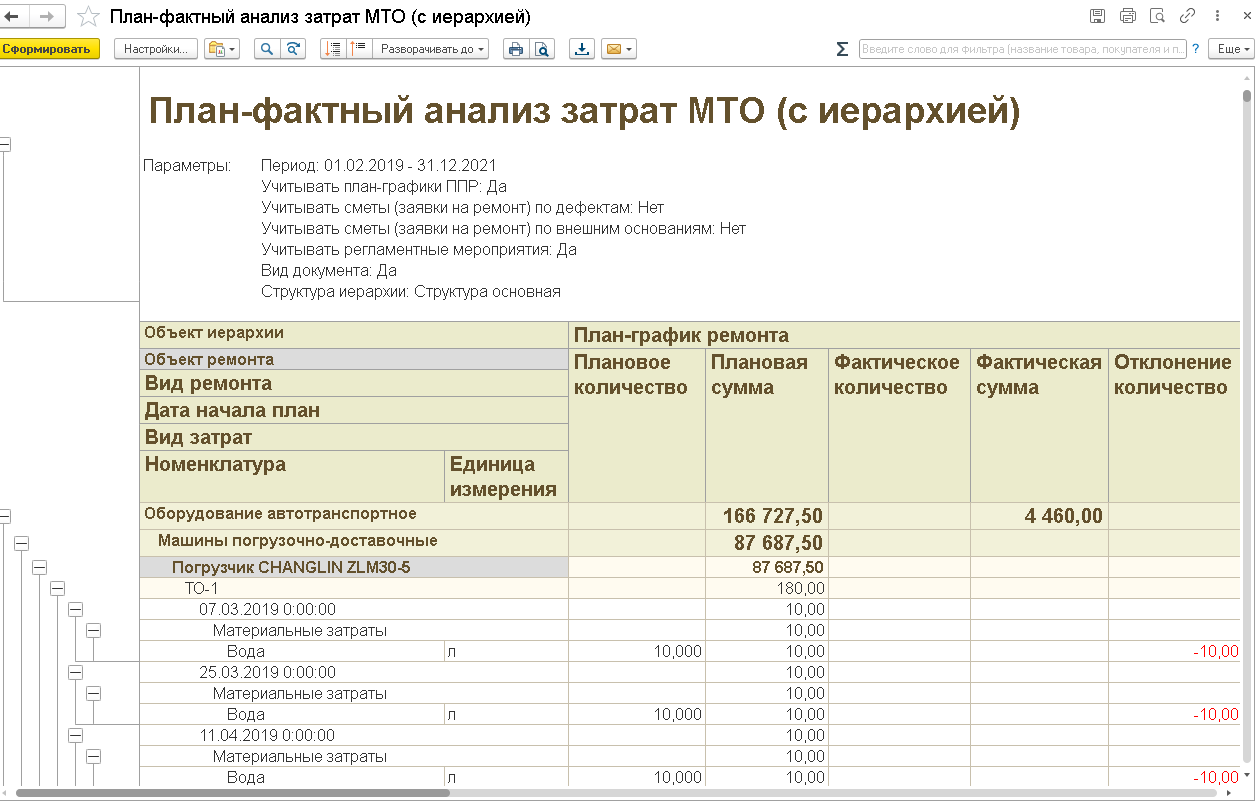Select the 166 727,50 planned sum cell
The width and height of the screenshot is (1257, 806).
click(767, 516)
